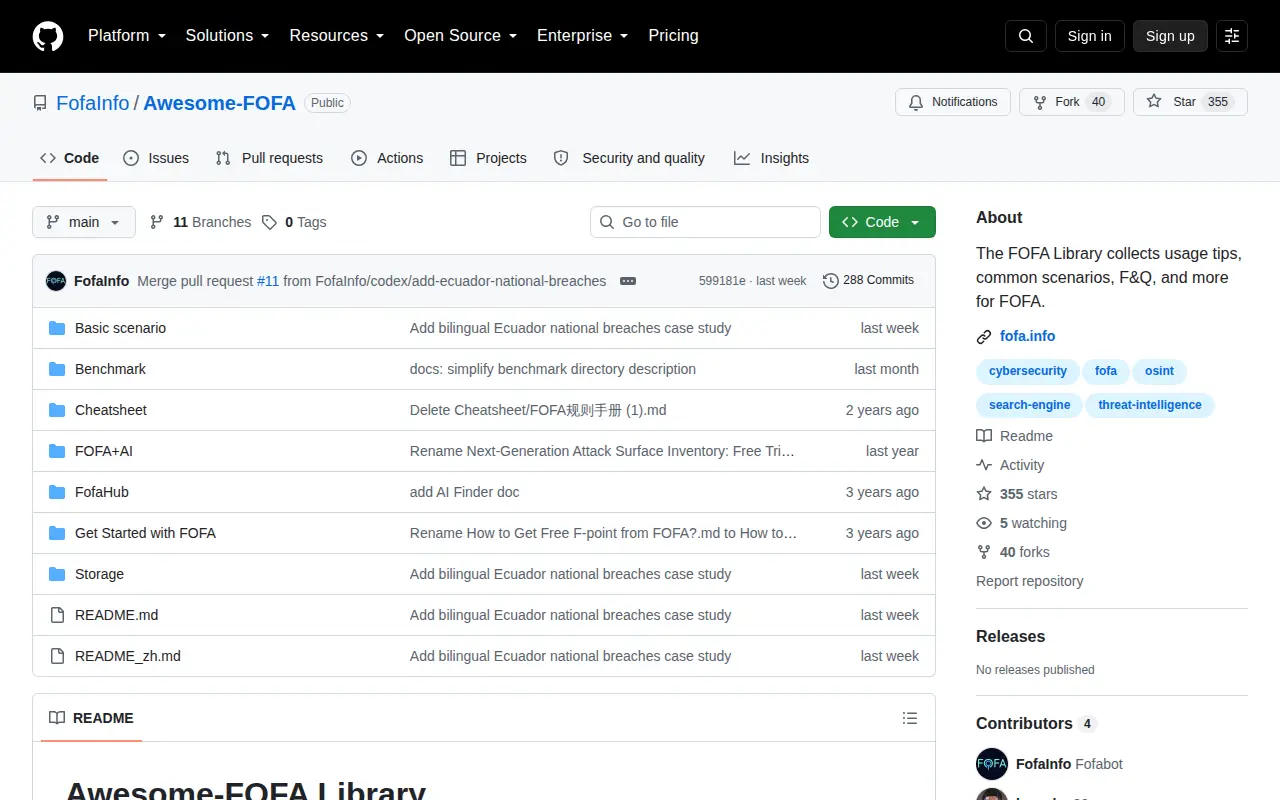Open the 40 forks link in About
The height and width of the screenshot is (800, 1280).
click(x=1013, y=552)
